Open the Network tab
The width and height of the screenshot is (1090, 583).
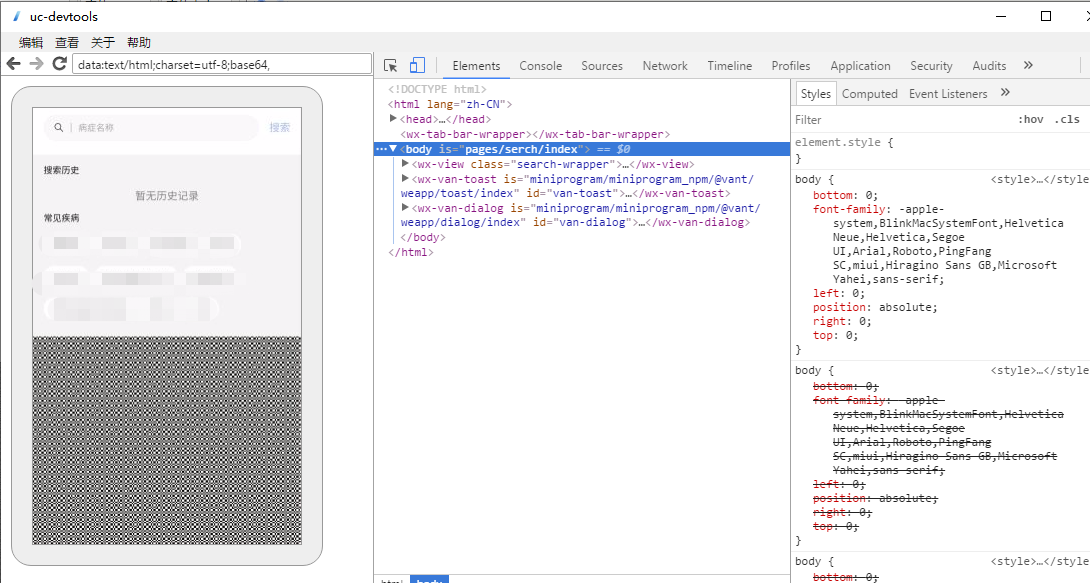tap(664, 66)
